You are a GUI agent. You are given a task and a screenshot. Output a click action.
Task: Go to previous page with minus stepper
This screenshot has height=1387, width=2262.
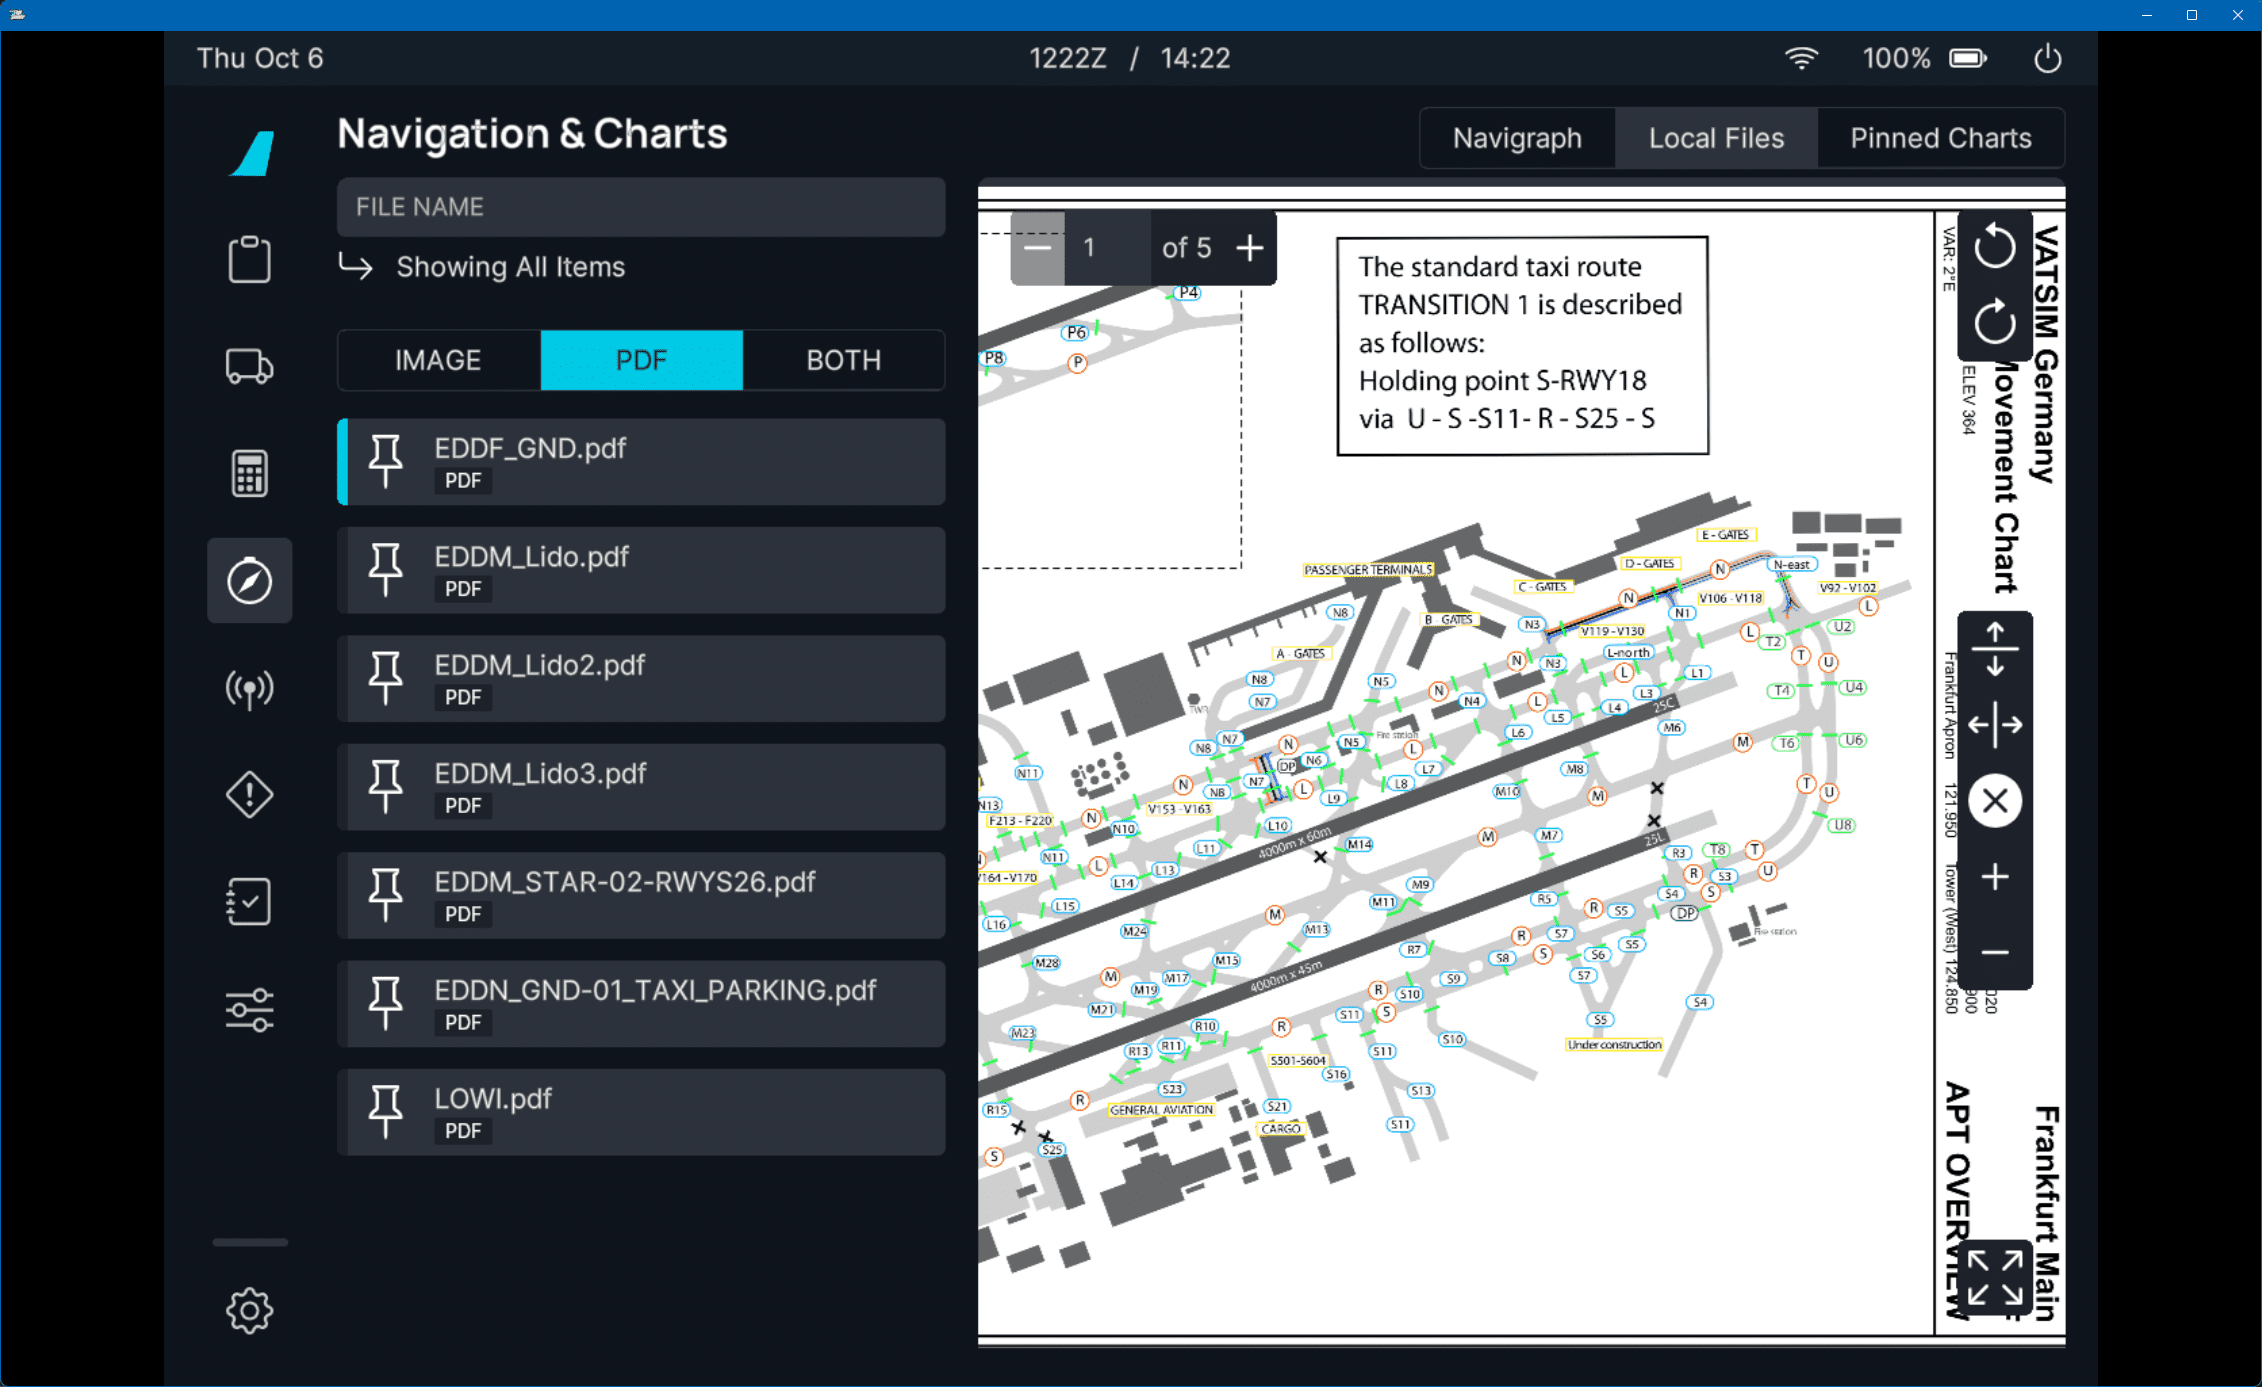[1037, 247]
